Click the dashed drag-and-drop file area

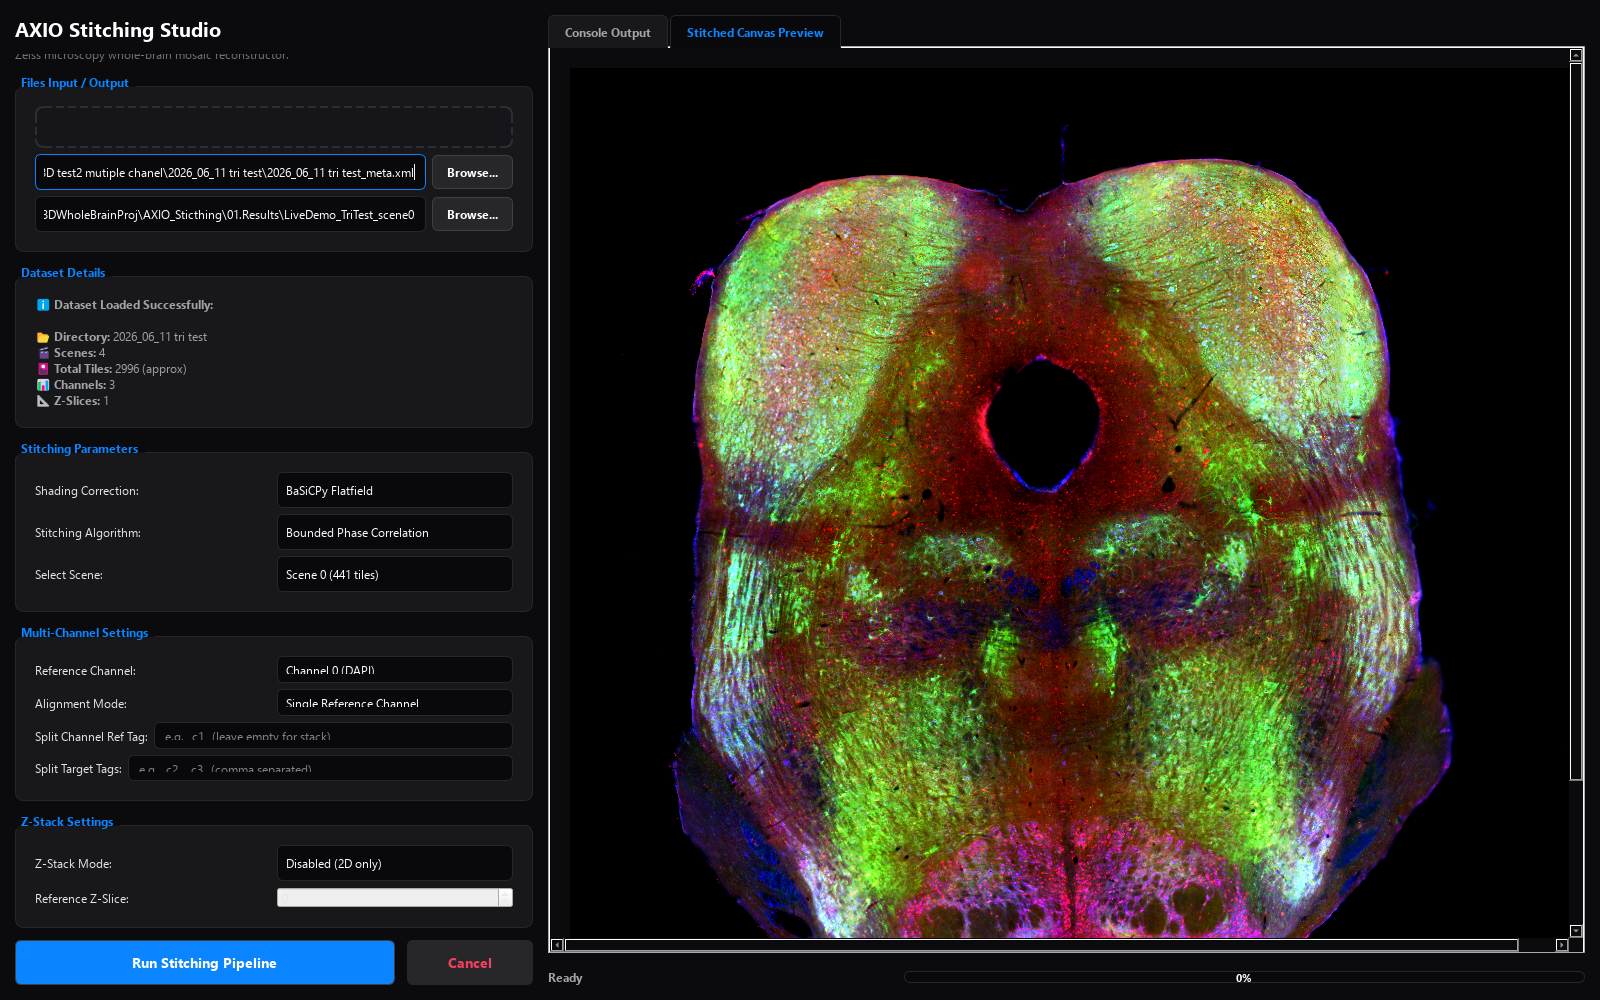274,127
